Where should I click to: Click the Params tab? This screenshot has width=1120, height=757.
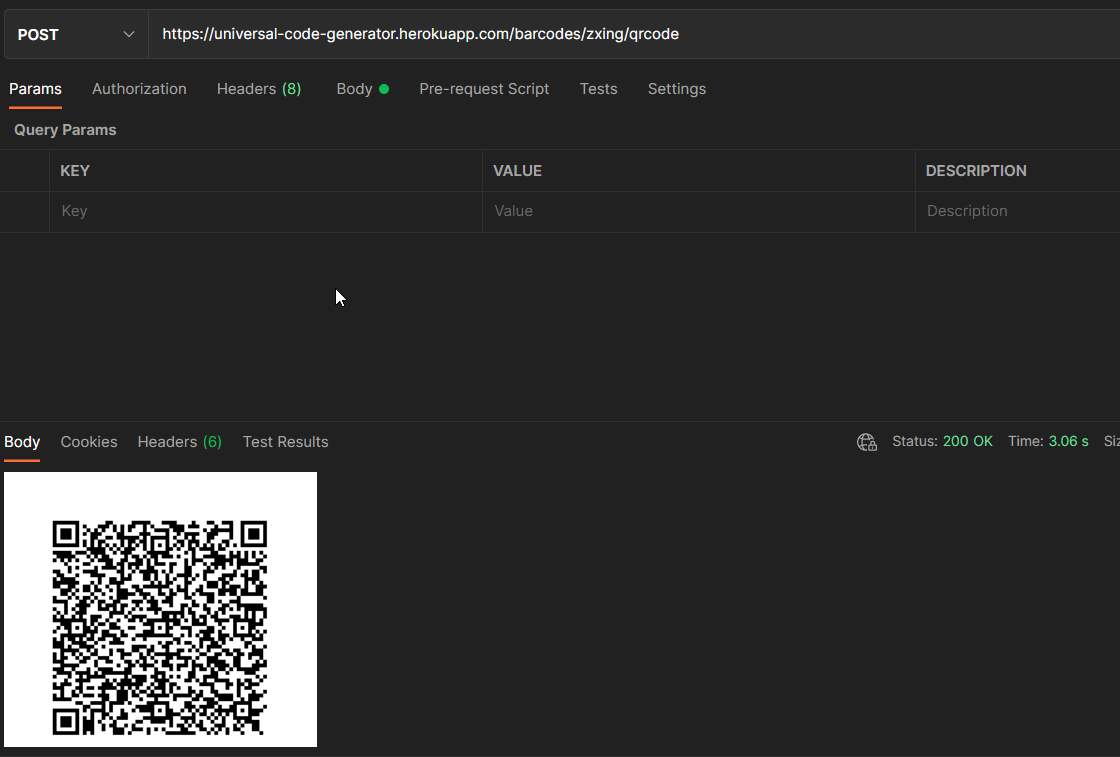pos(35,89)
